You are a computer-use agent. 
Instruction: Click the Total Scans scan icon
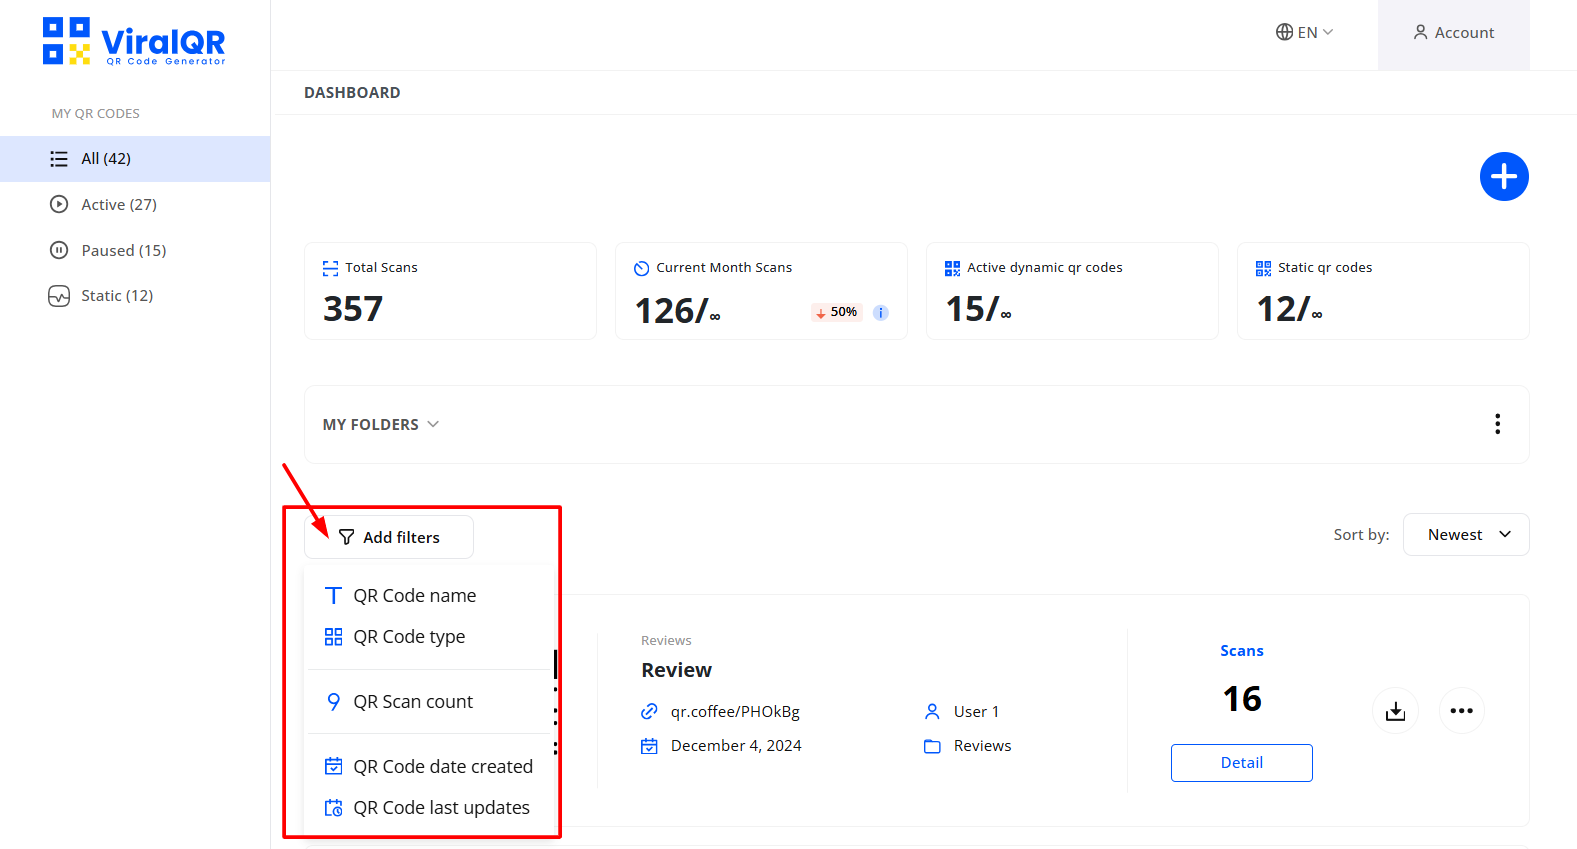click(x=330, y=268)
